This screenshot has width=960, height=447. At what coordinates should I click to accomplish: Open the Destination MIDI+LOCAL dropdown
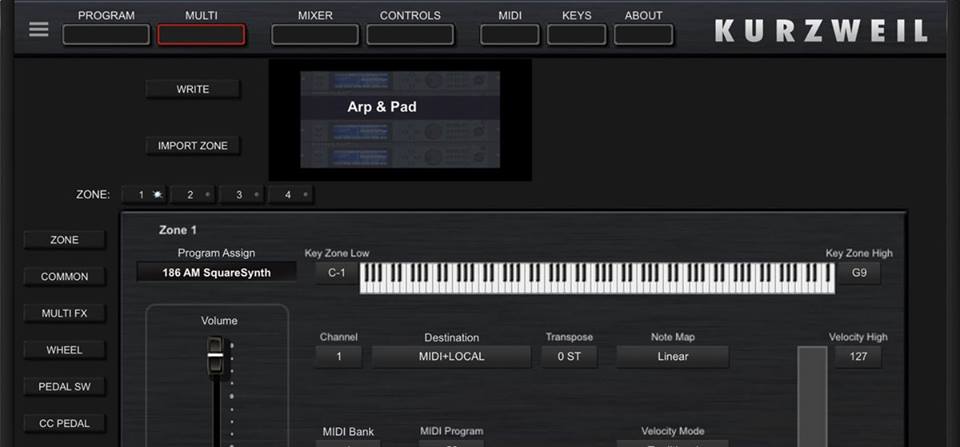point(451,356)
